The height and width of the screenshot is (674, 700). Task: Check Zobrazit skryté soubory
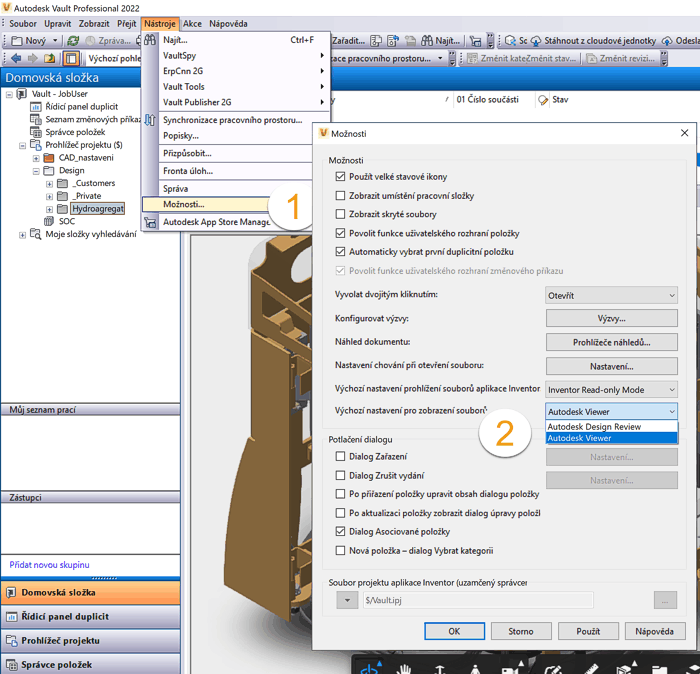(x=340, y=214)
